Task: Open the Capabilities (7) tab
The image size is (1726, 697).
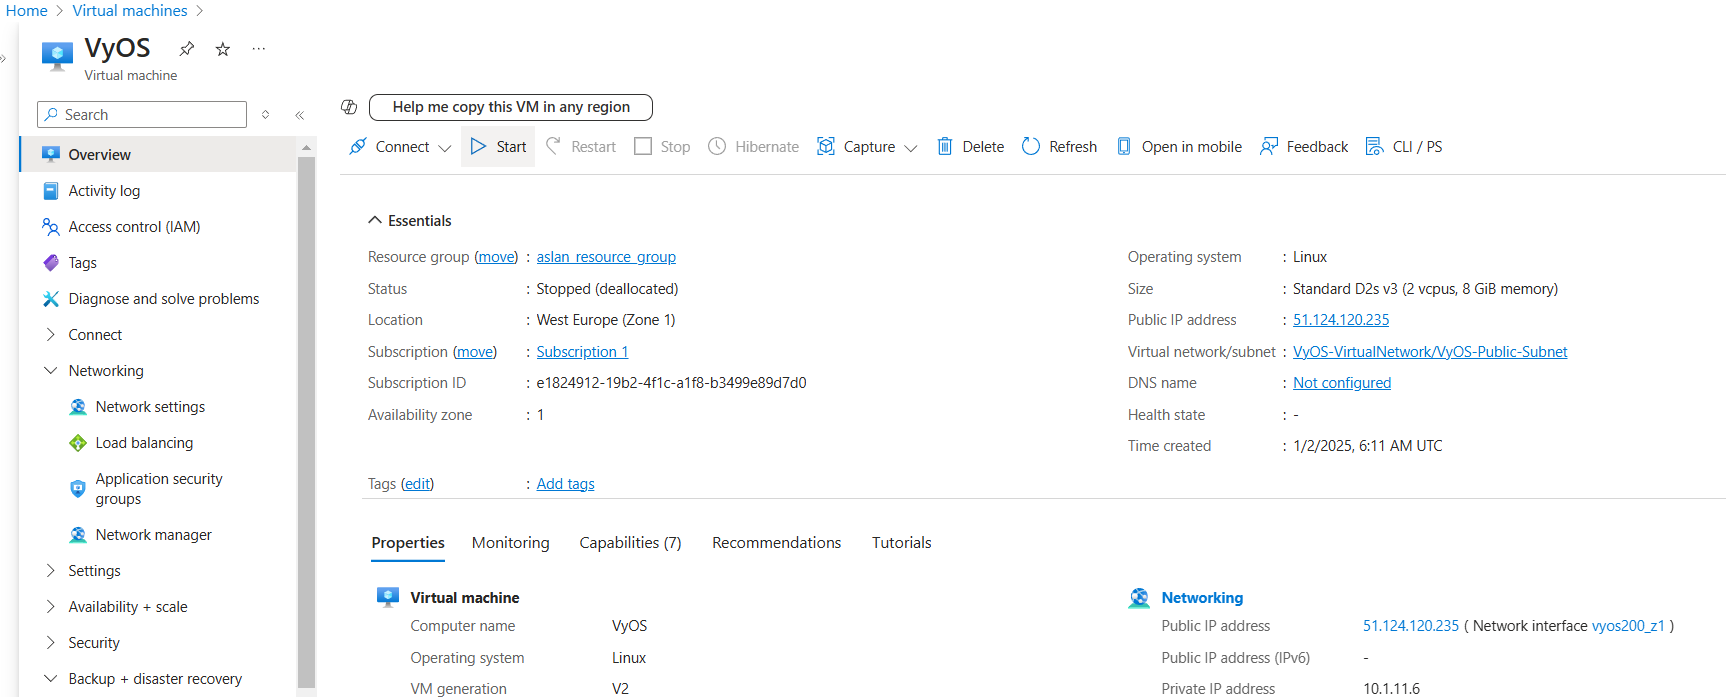Action: tap(630, 543)
